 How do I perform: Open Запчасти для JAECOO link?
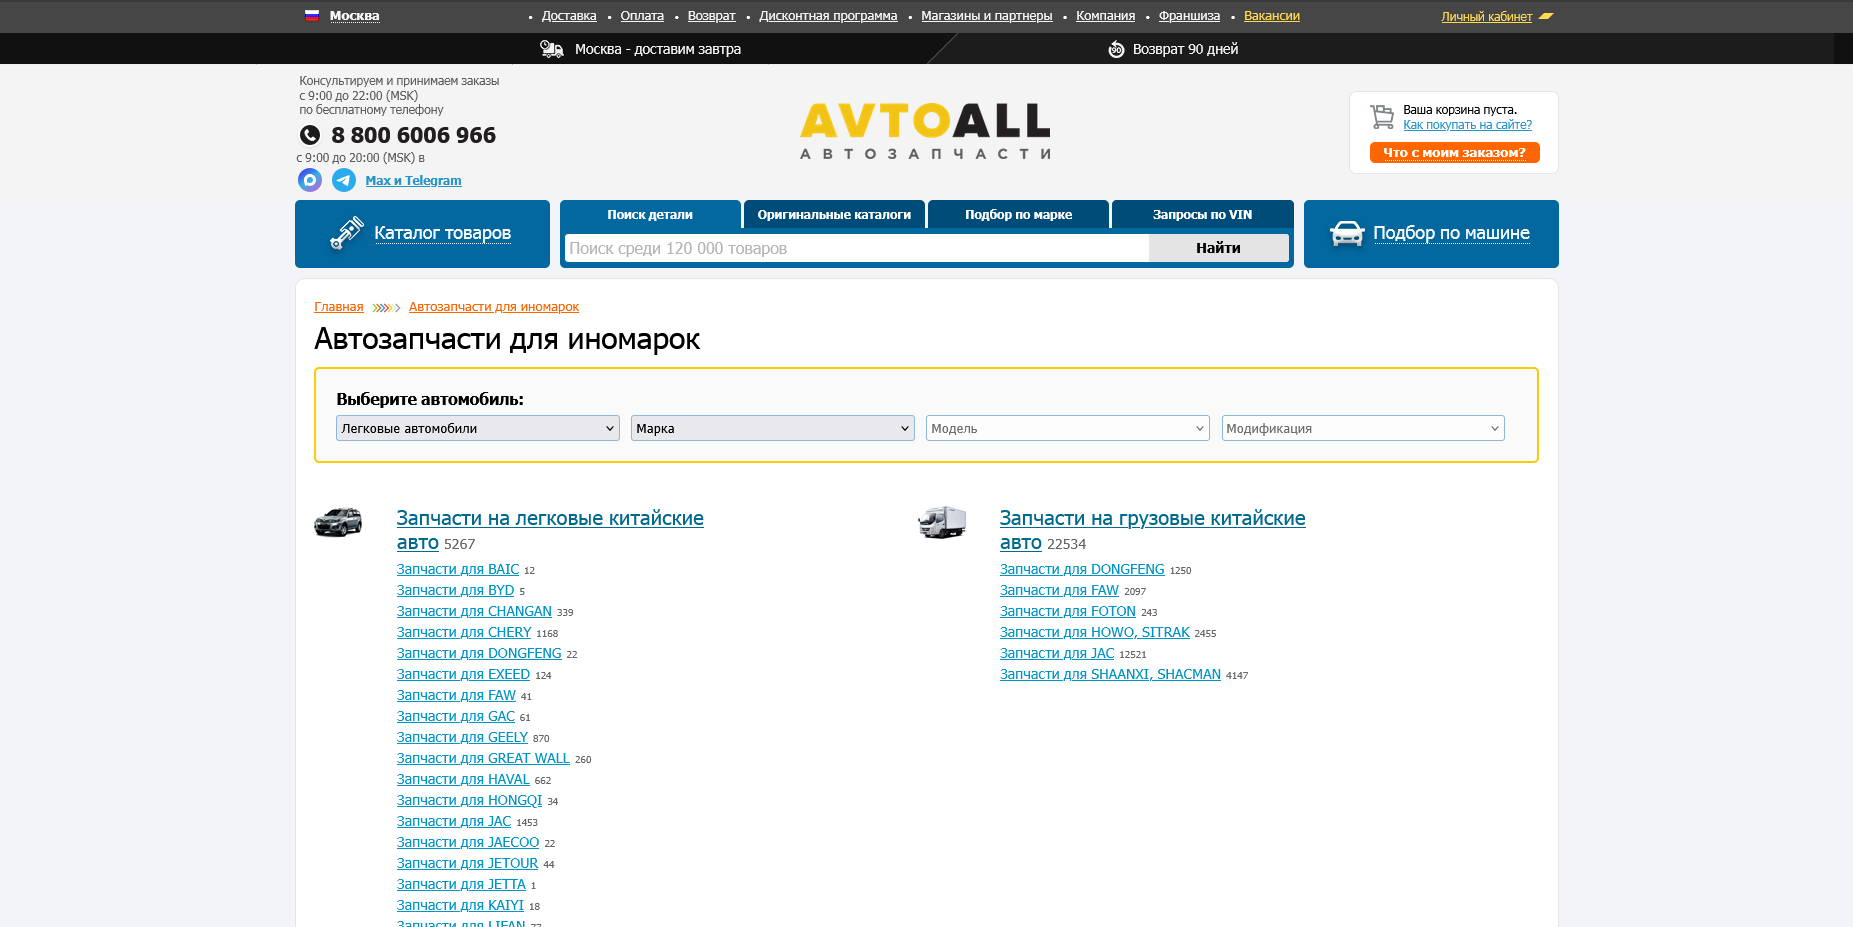point(468,842)
